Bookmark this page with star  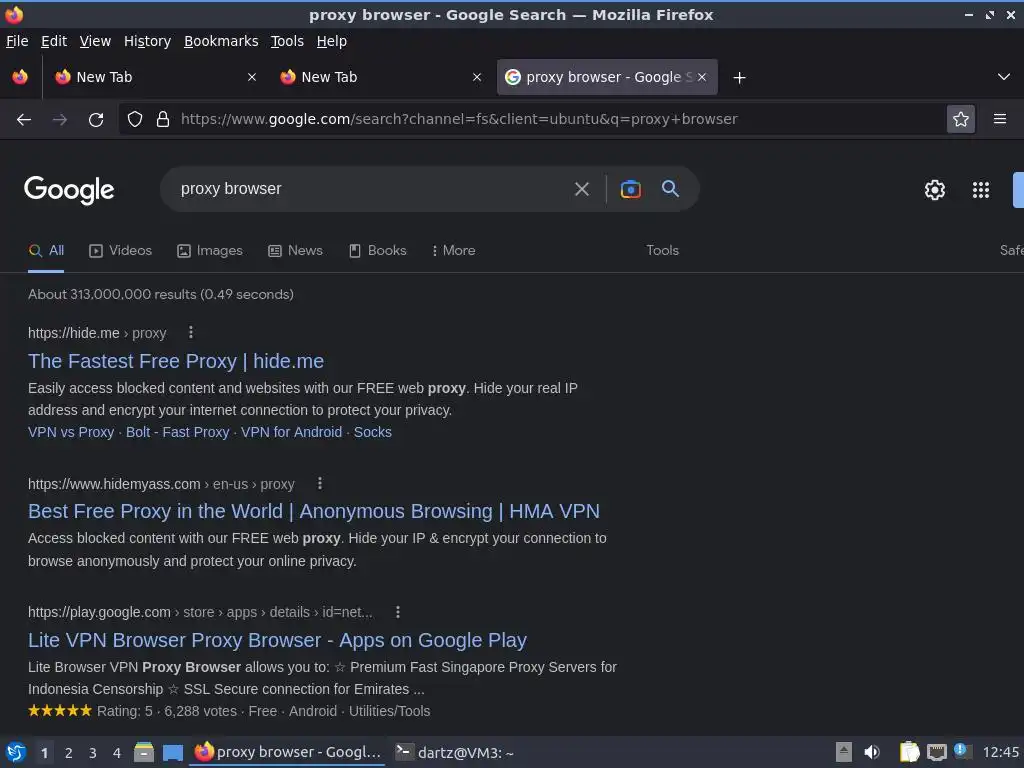(961, 119)
